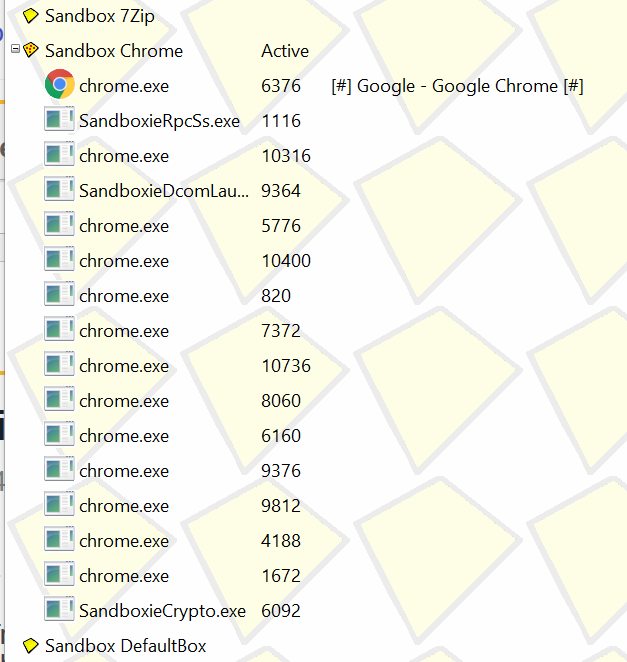The width and height of the screenshot is (627, 662).
Task: Click the SandboxieRpcSs.exe process icon
Action: click(60, 119)
